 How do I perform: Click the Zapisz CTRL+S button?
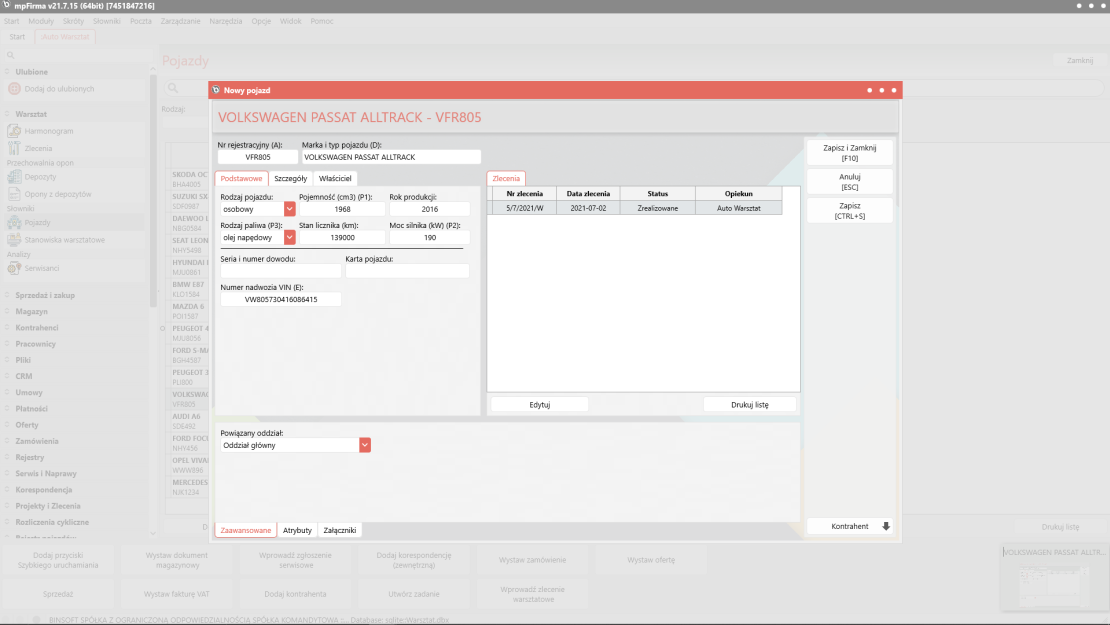pyautogui.click(x=849, y=211)
